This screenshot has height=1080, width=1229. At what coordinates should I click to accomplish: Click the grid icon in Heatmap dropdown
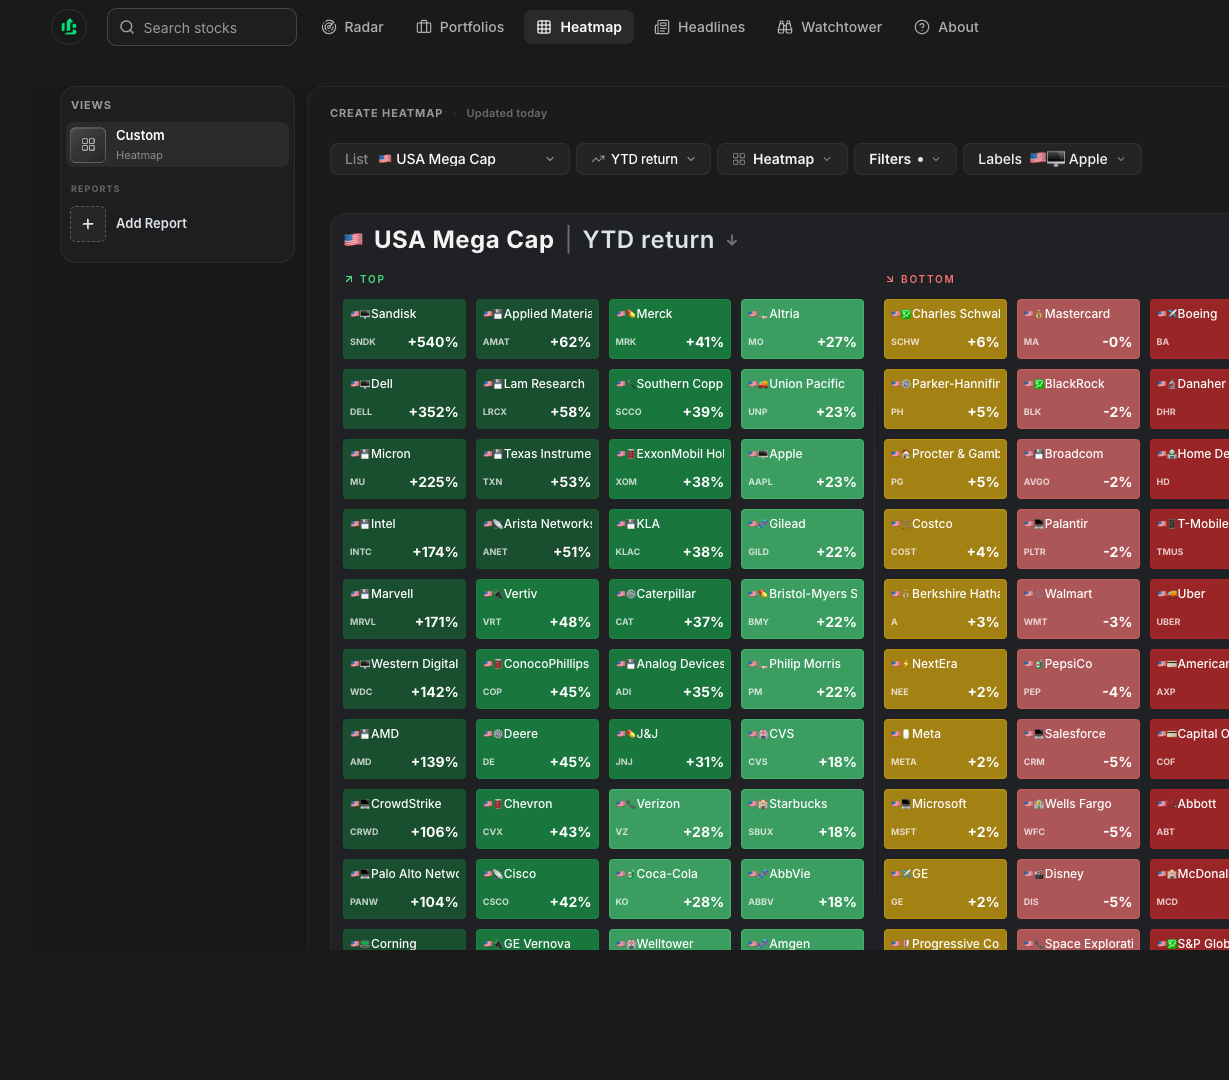pyautogui.click(x=739, y=159)
